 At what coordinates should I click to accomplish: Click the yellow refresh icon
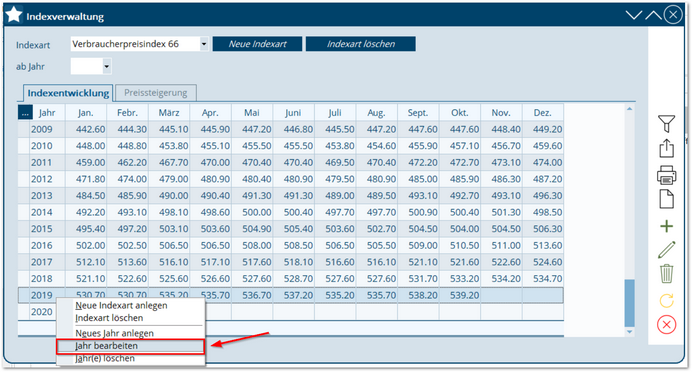coord(666,301)
